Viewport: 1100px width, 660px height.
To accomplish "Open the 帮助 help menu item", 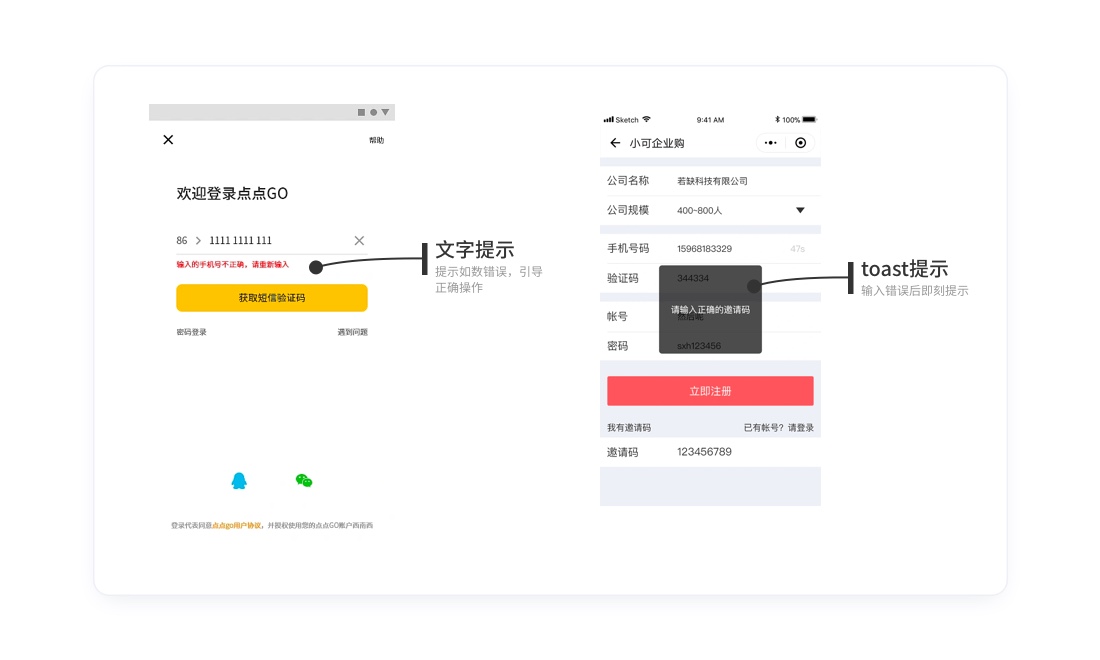I will pos(376,141).
